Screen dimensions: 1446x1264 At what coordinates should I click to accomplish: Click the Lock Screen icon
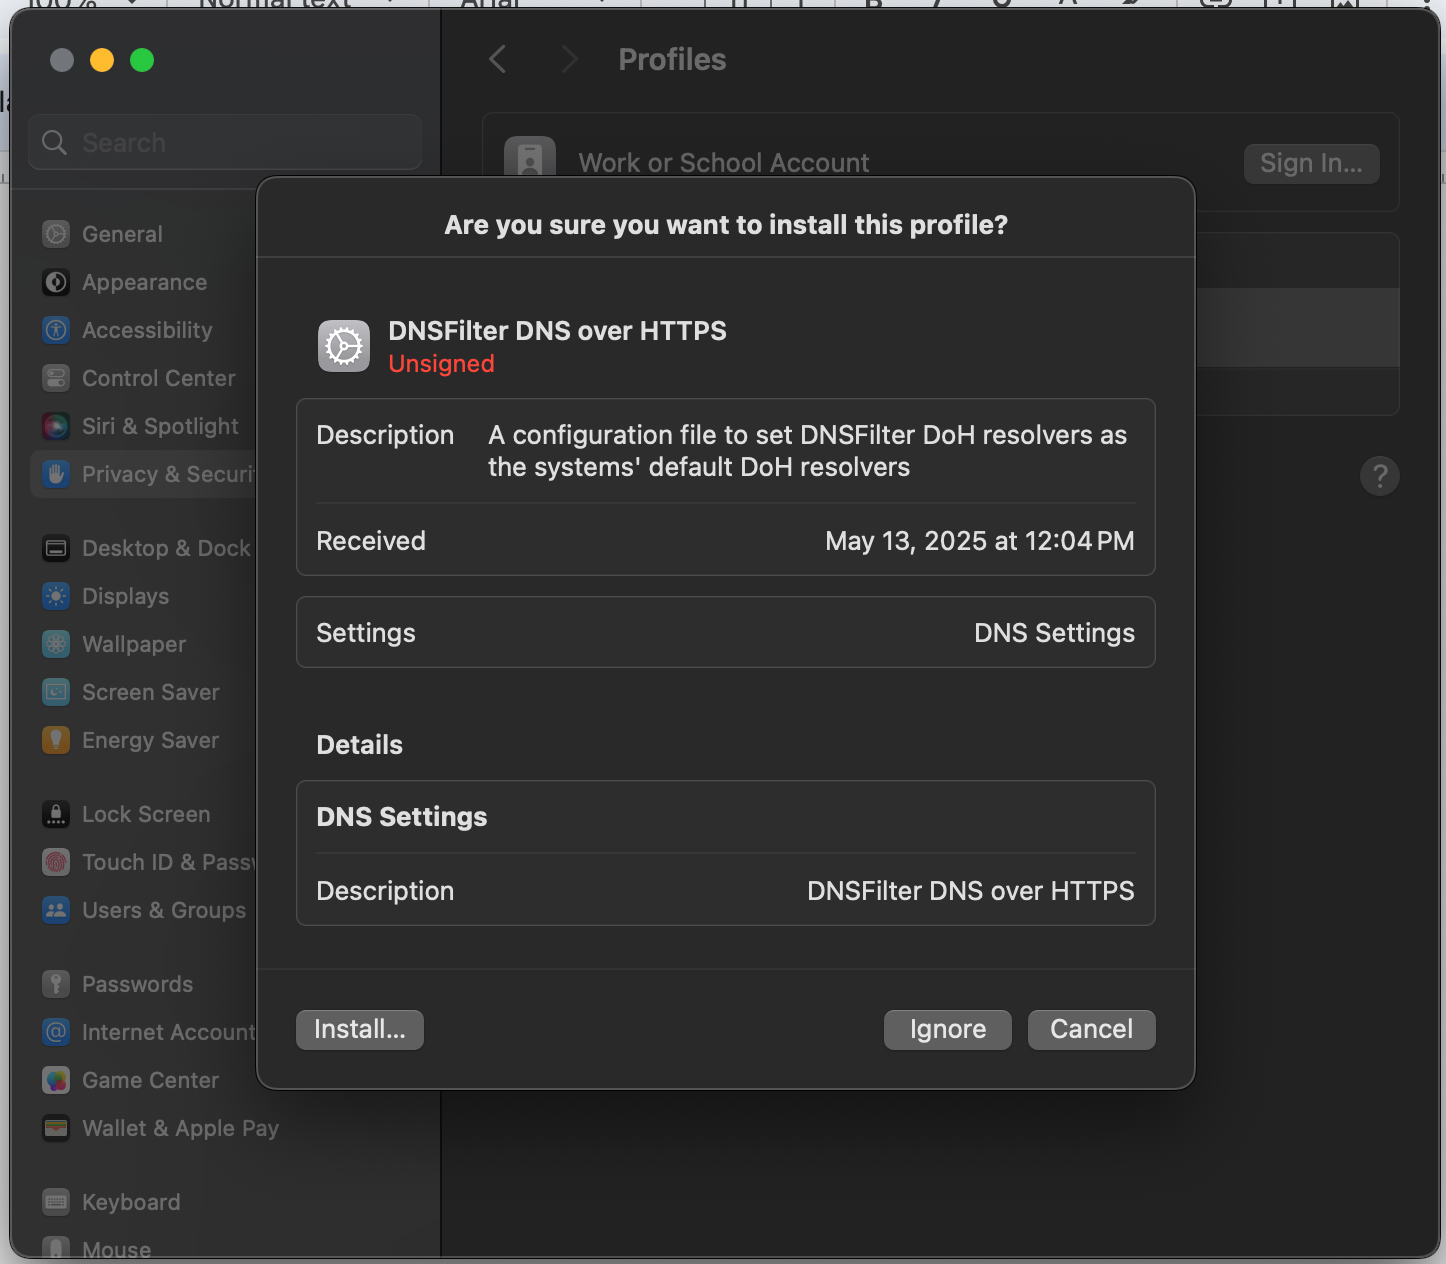click(56, 814)
